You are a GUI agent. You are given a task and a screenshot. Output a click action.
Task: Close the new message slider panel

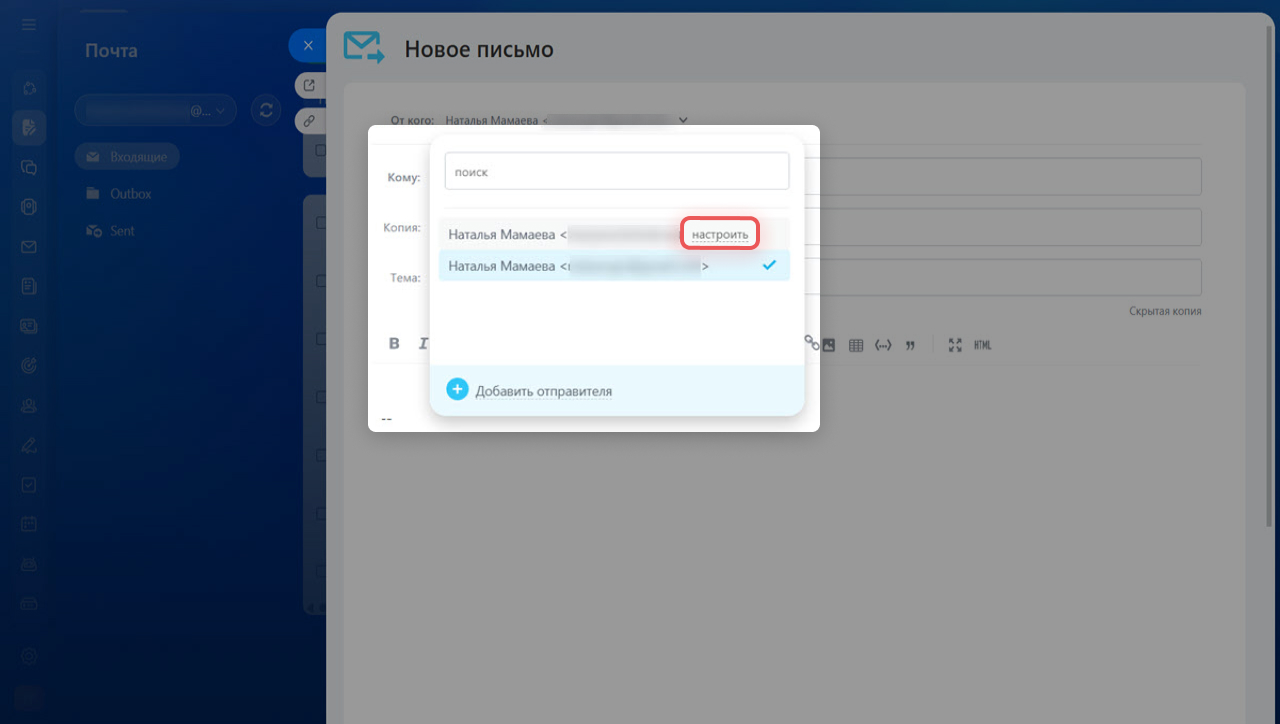tap(308, 46)
